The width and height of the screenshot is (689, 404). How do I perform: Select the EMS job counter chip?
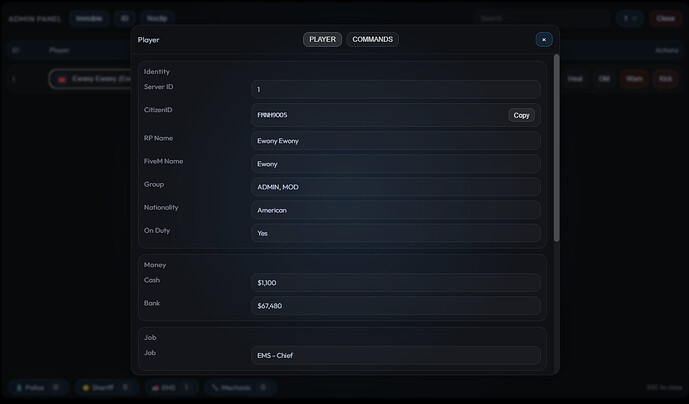(171, 387)
